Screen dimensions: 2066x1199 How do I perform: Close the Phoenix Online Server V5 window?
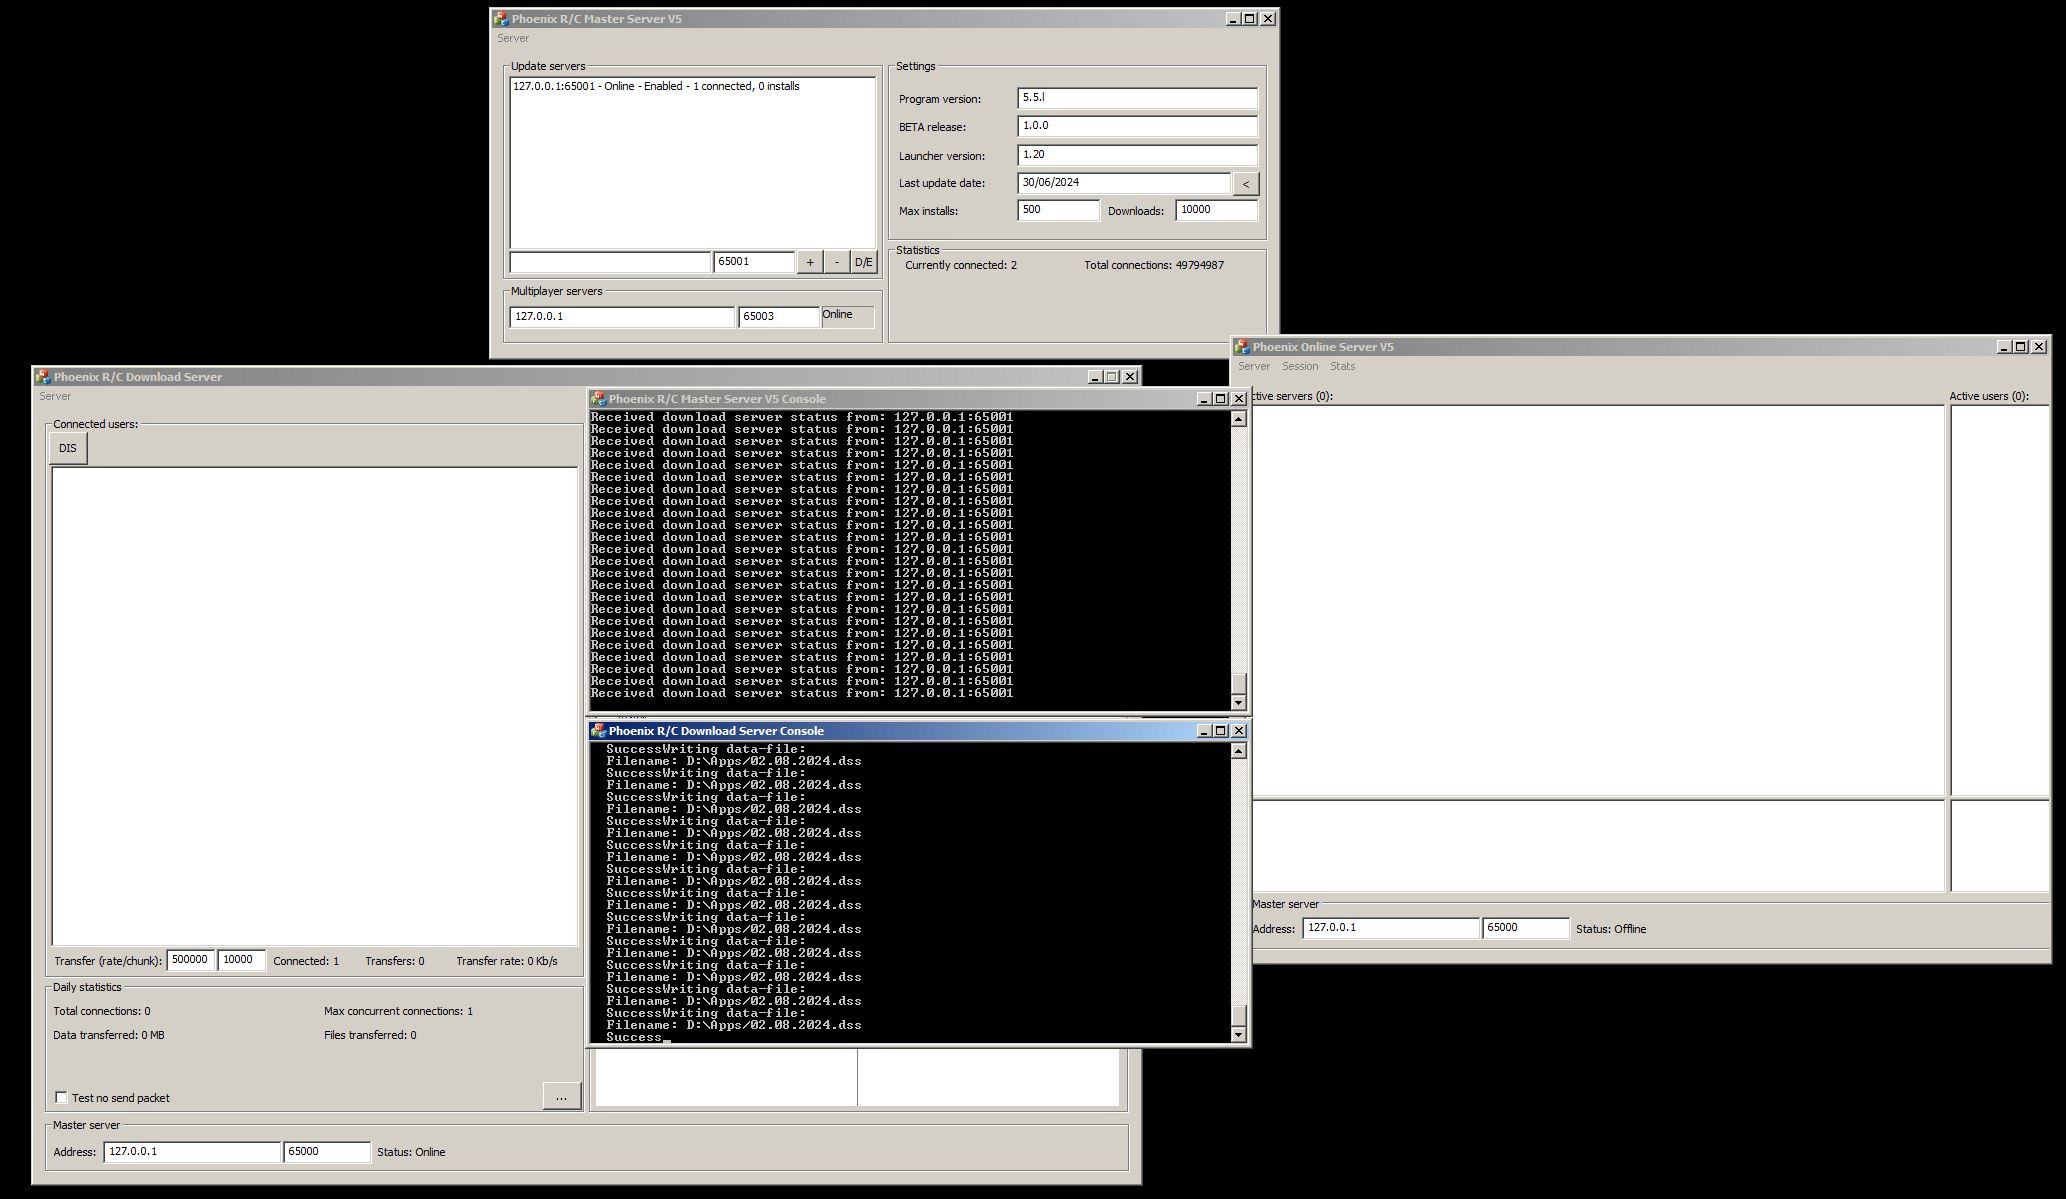pos(2039,347)
